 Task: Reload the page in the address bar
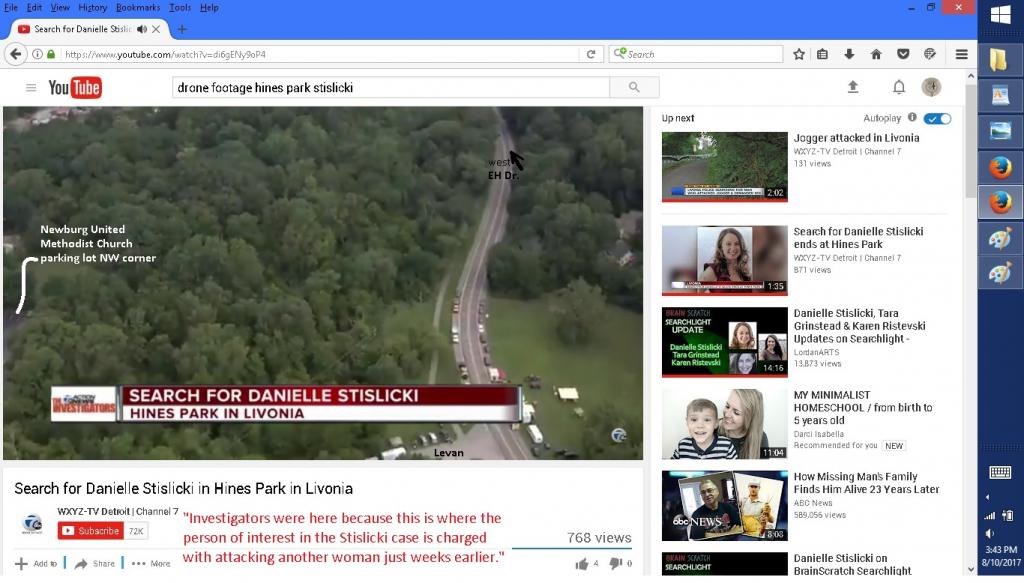point(592,54)
